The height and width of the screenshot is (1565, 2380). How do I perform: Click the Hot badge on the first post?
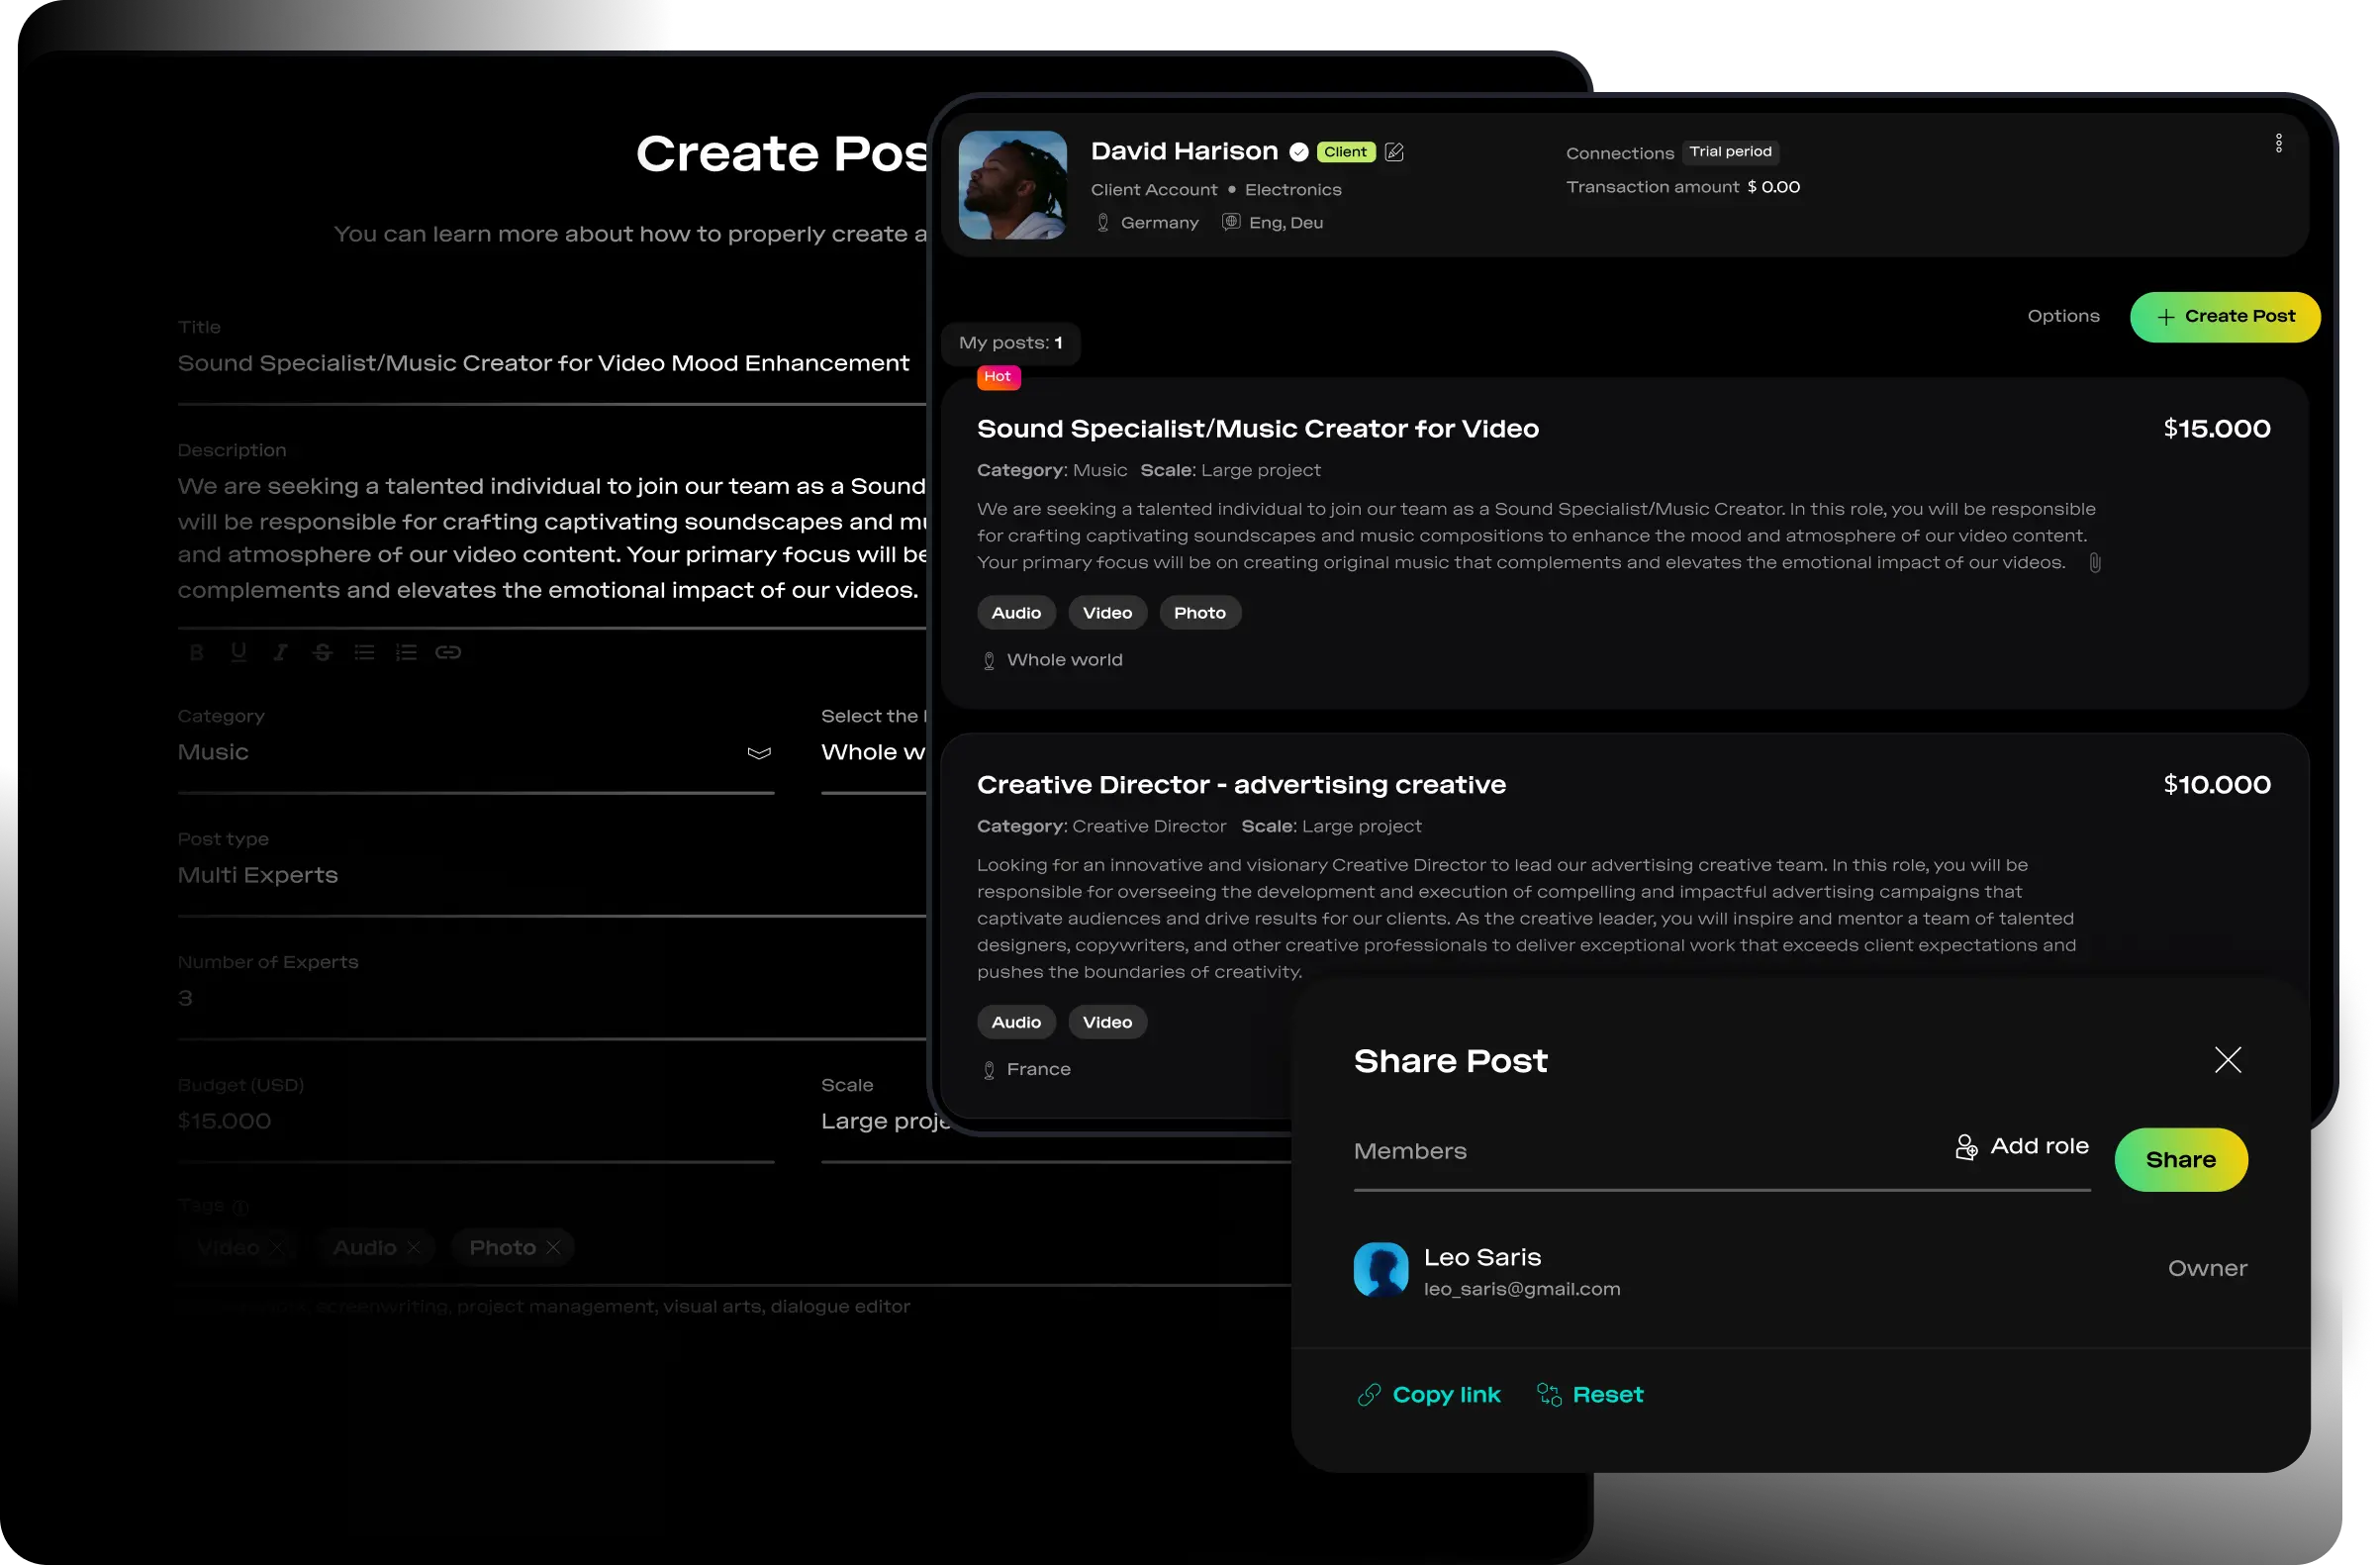click(997, 377)
